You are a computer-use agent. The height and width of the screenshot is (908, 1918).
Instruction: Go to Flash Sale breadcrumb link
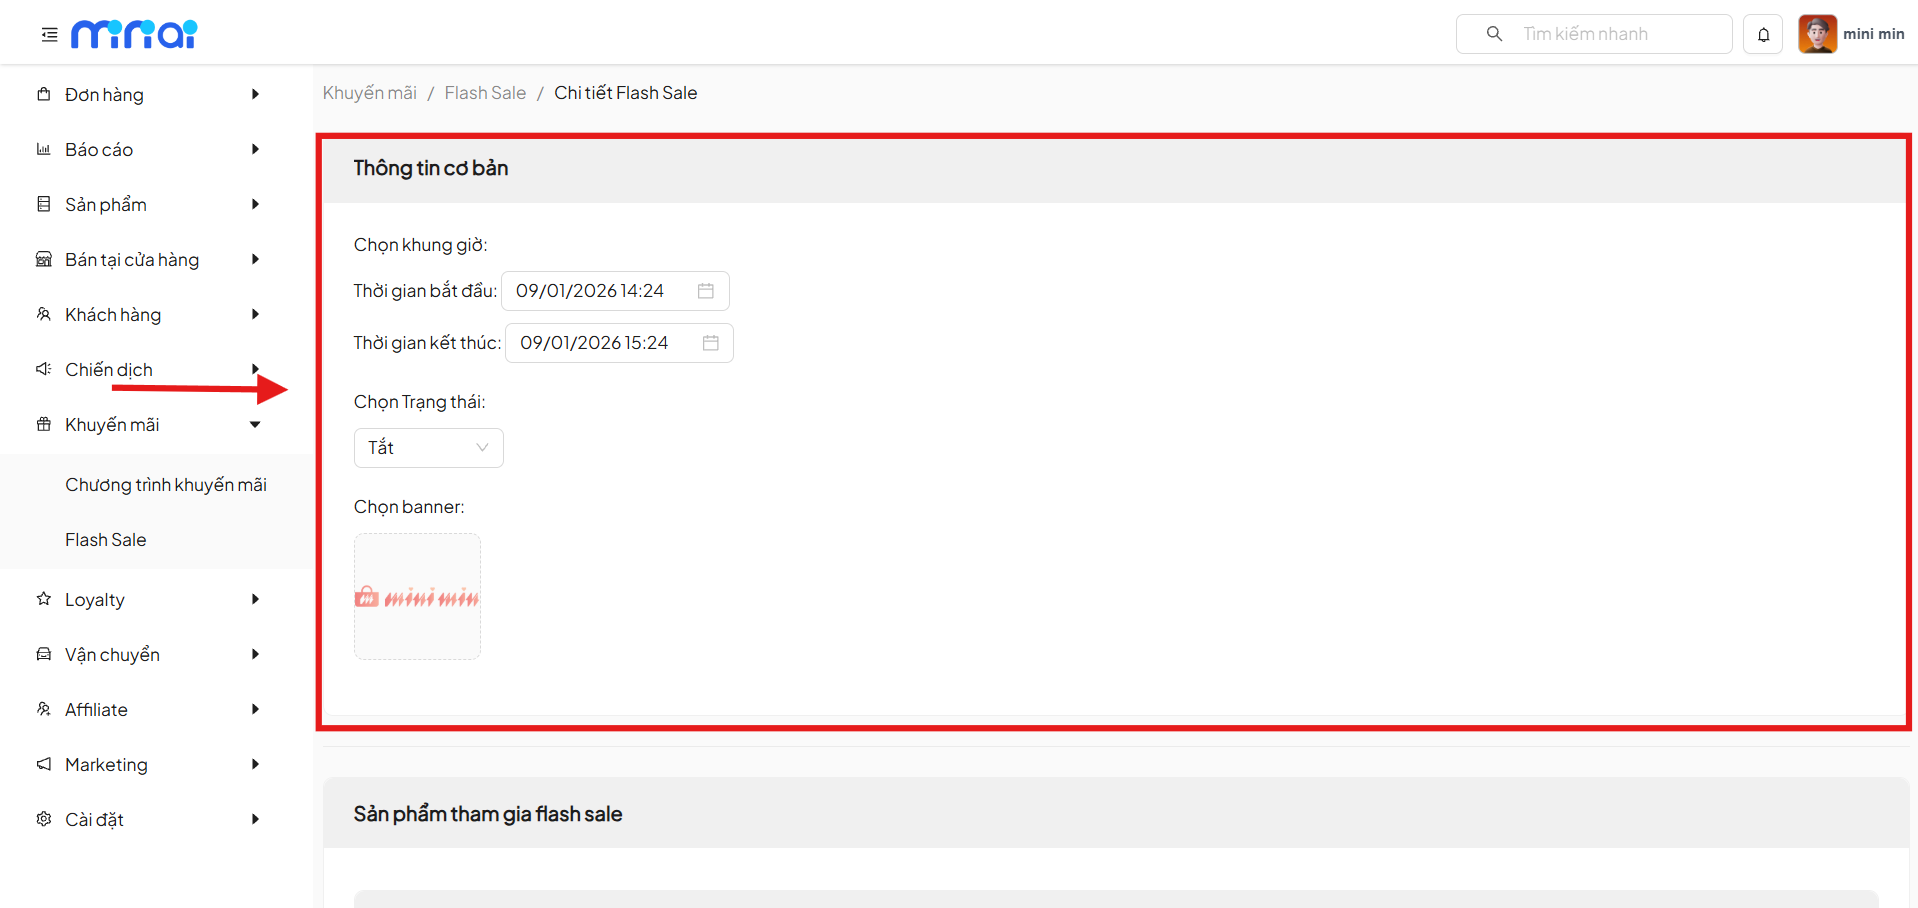485,93
